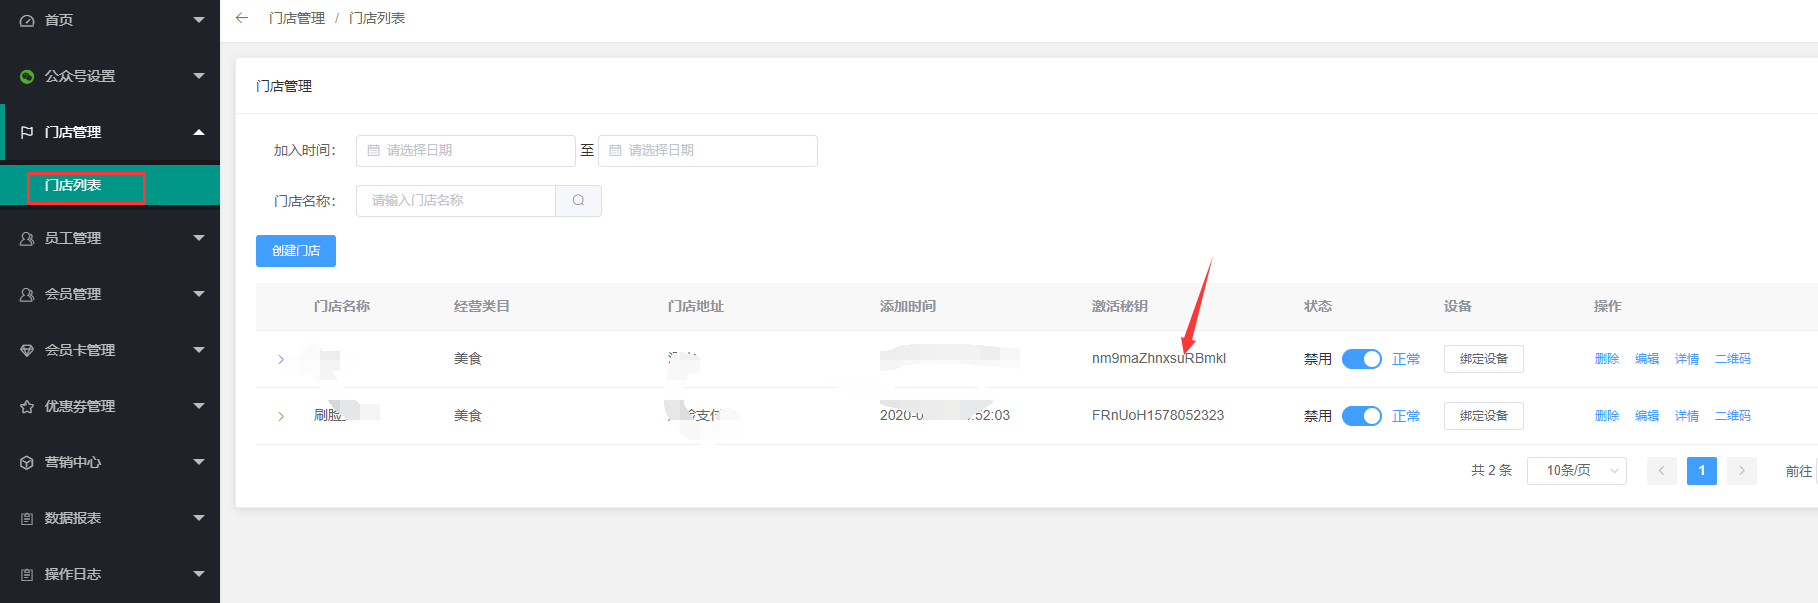The height and width of the screenshot is (603, 1818).
Task: Expand the 操作日志 sidebar menu arrow
Action: (199, 574)
